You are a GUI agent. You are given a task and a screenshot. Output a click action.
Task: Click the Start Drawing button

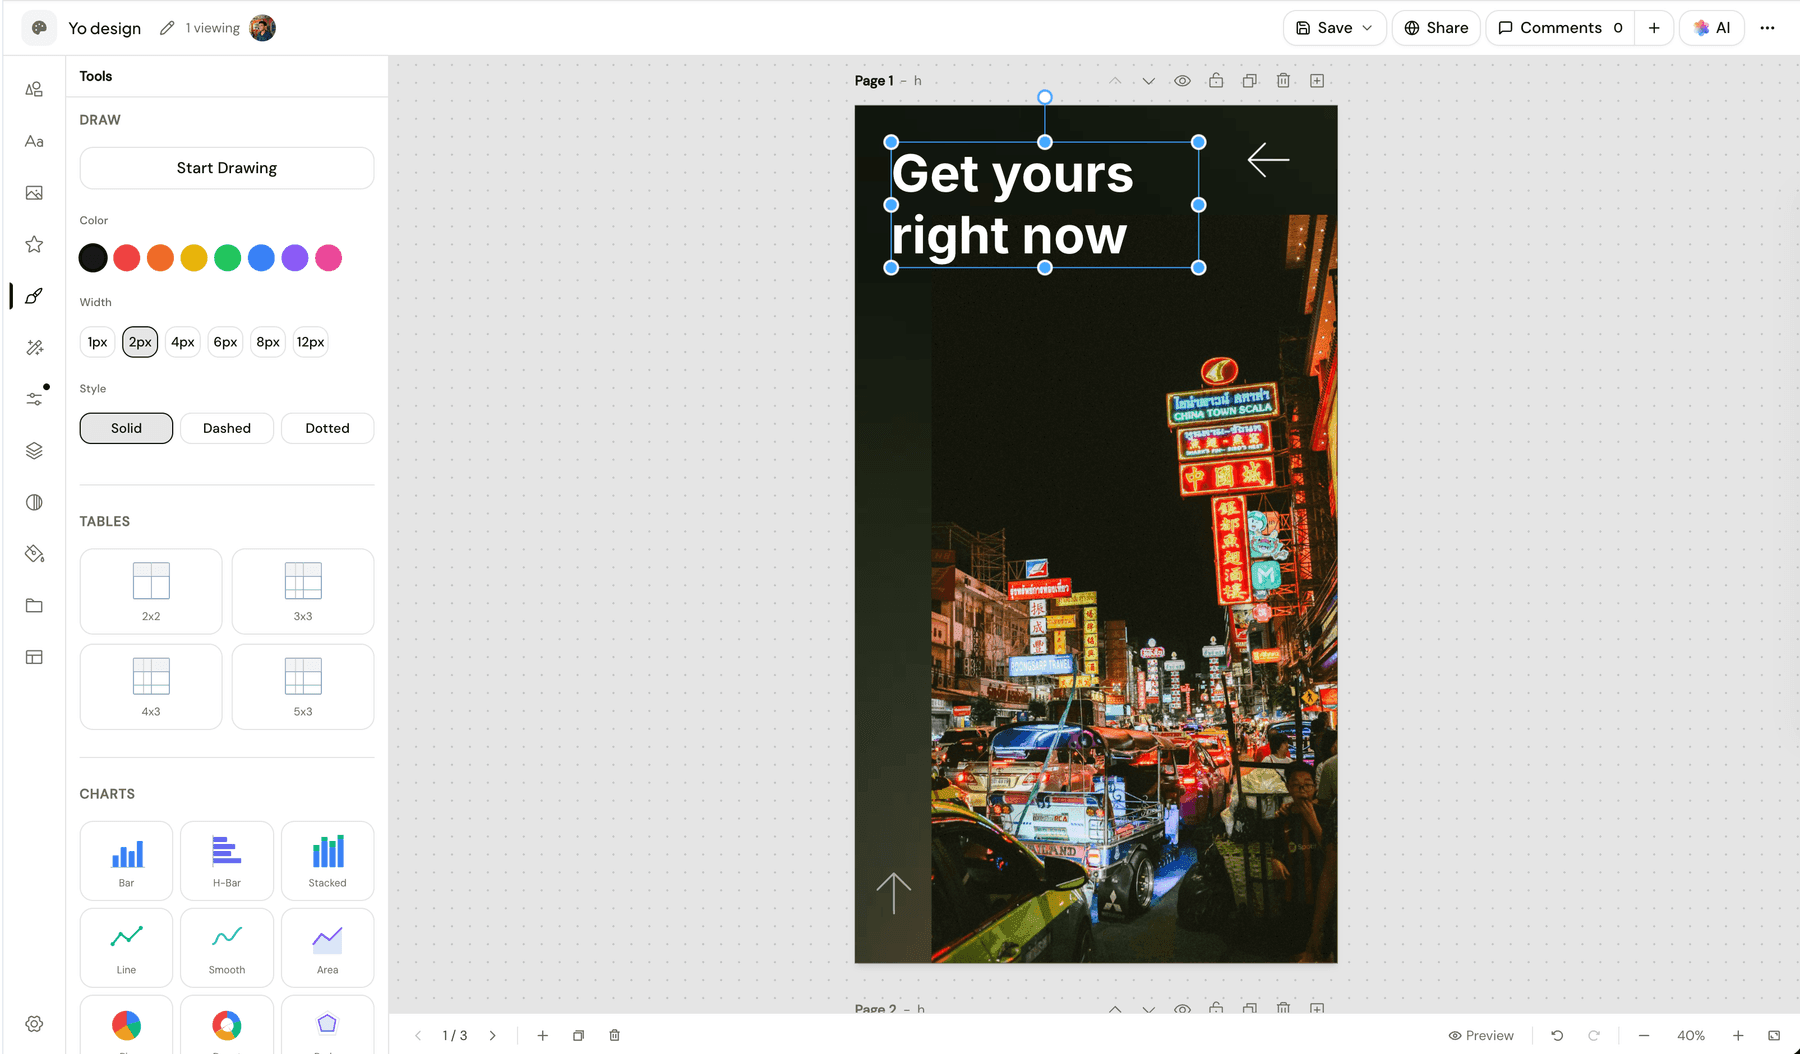coord(227,168)
